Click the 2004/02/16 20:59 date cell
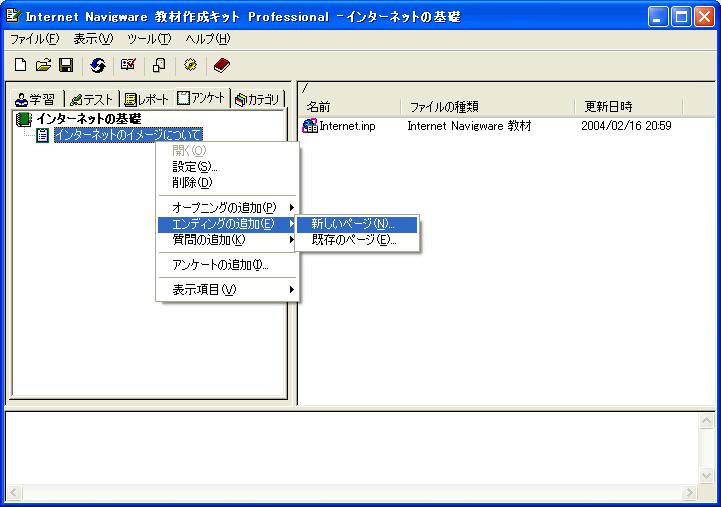Screen dimensions: 721x507 626,126
